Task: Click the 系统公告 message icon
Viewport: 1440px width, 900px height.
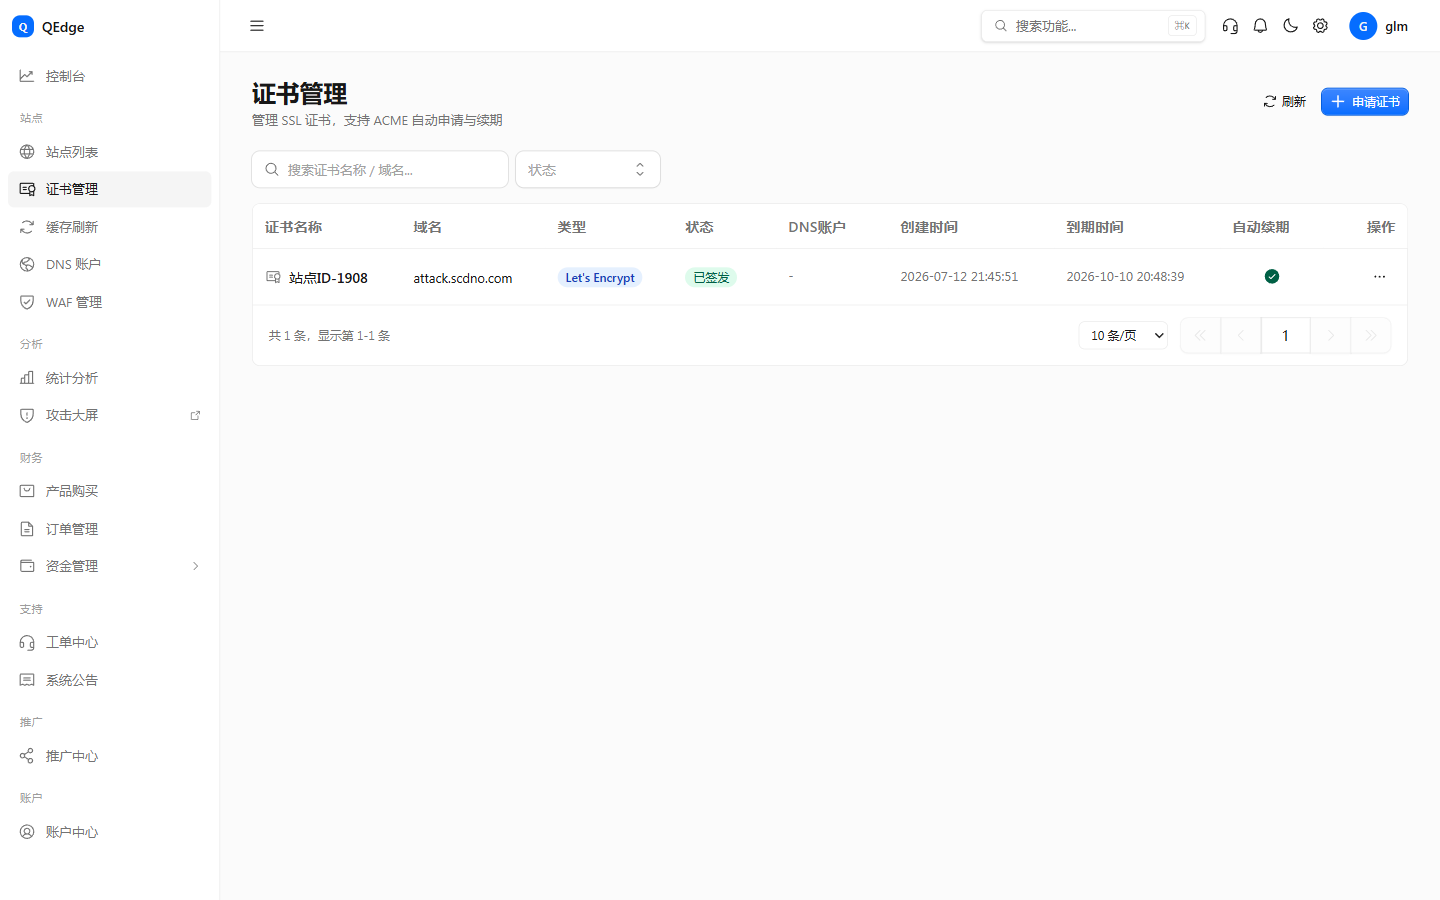Action: click(x=27, y=680)
